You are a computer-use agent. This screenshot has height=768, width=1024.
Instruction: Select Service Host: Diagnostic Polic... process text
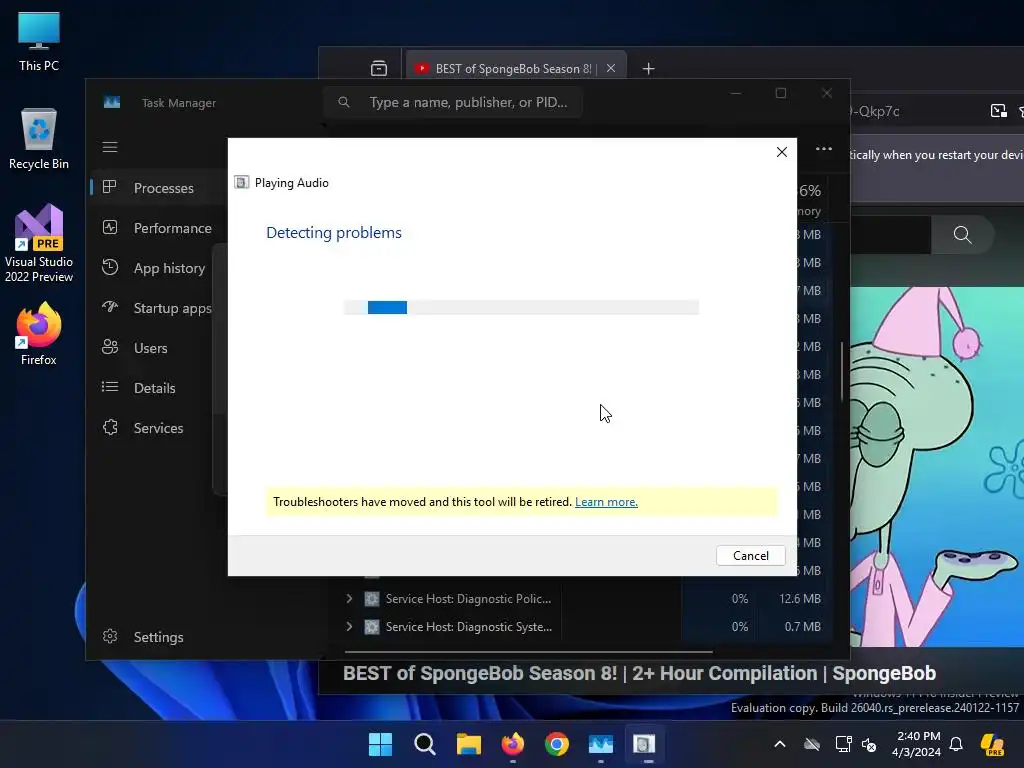(x=468, y=599)
